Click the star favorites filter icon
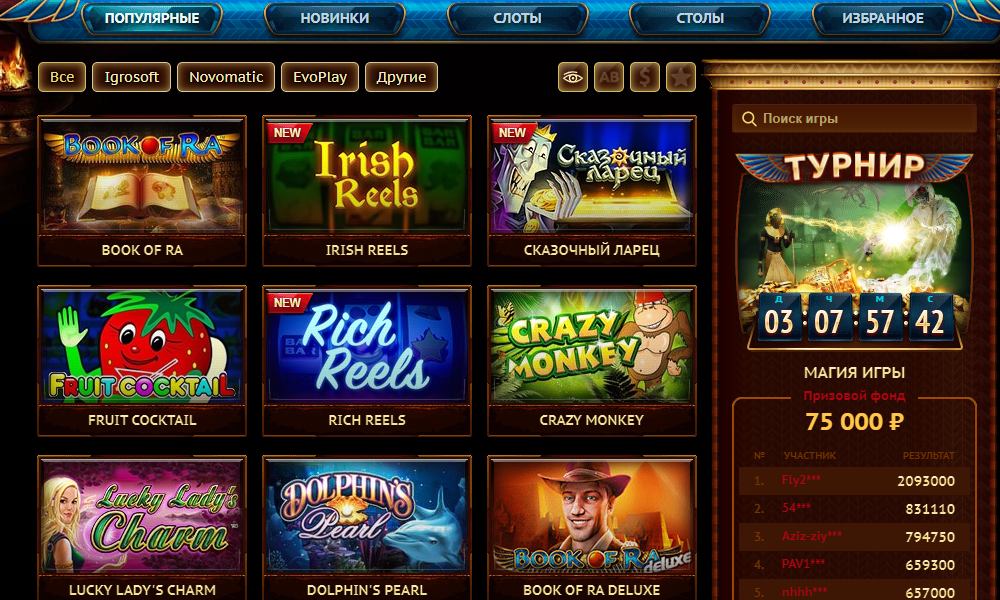Viewport: 1000px width, 600px height. coord(680,77)
